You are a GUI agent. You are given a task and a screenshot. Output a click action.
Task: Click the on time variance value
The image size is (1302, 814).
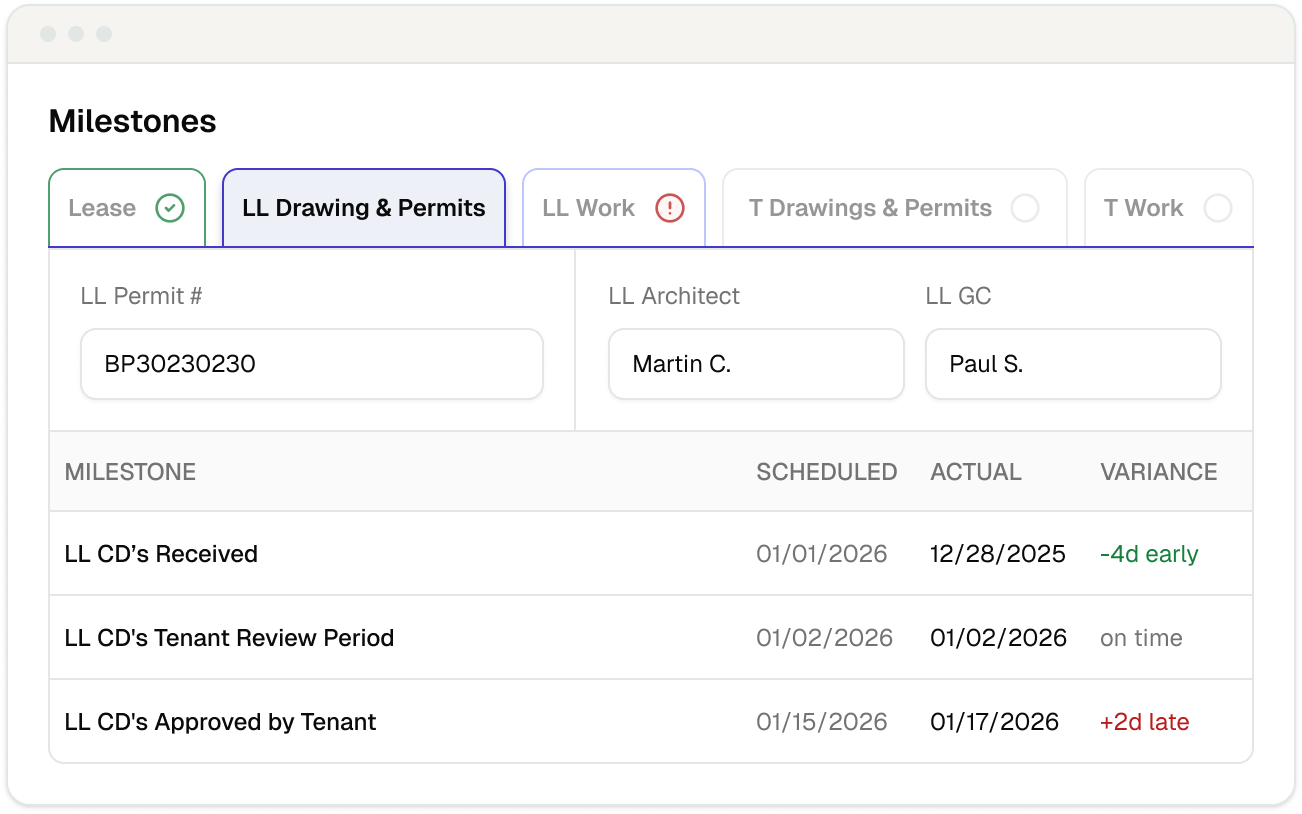point(1141,638)
